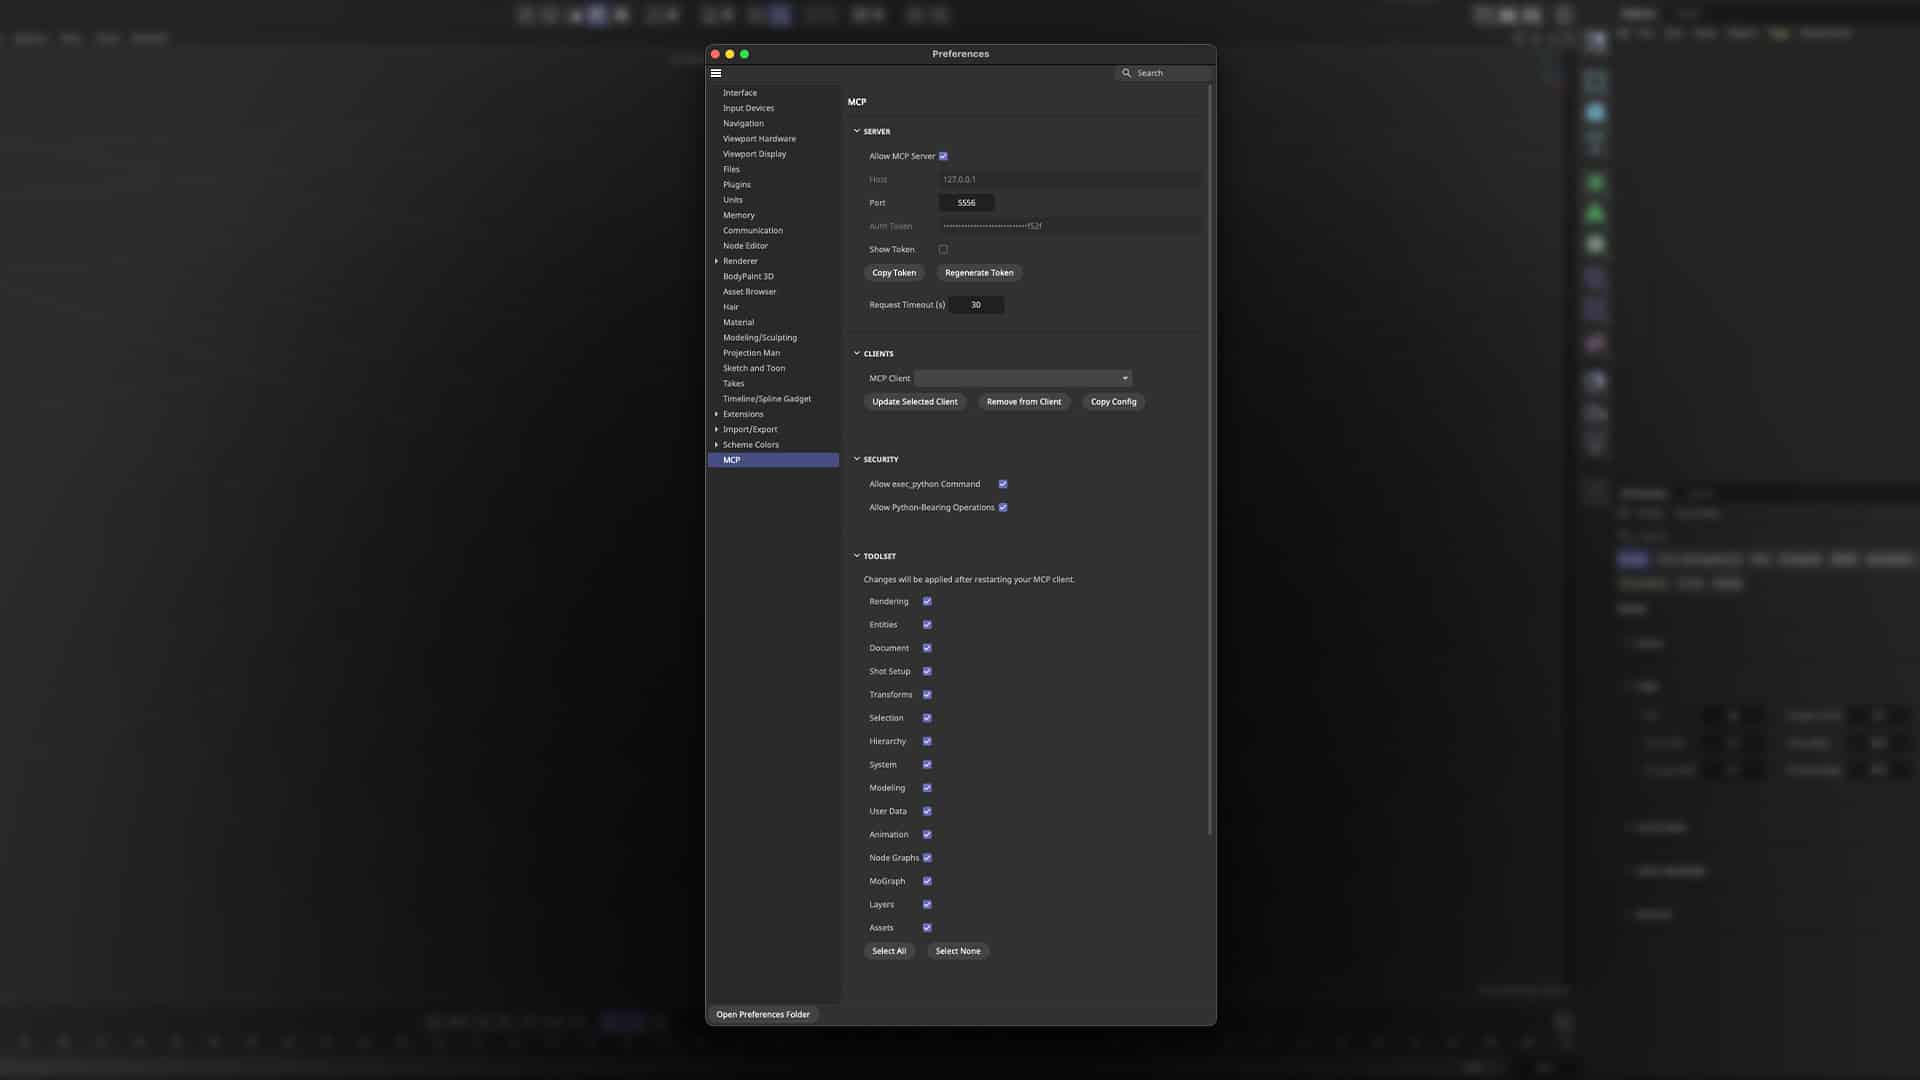Click the Request Timeout field
The height and width of the screenshot is (1080, 1920).
click(976, 305)
